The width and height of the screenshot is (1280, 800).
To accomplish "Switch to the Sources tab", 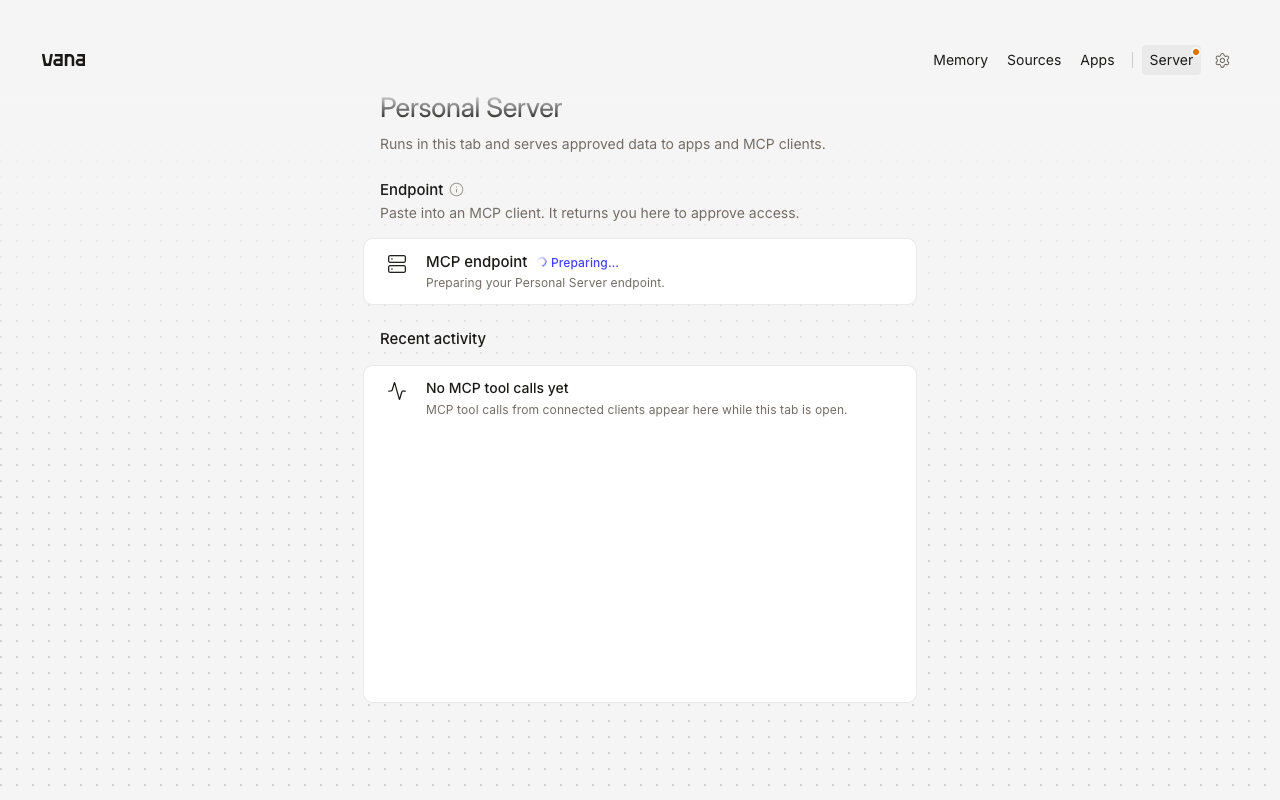I will pos(1034,60).
